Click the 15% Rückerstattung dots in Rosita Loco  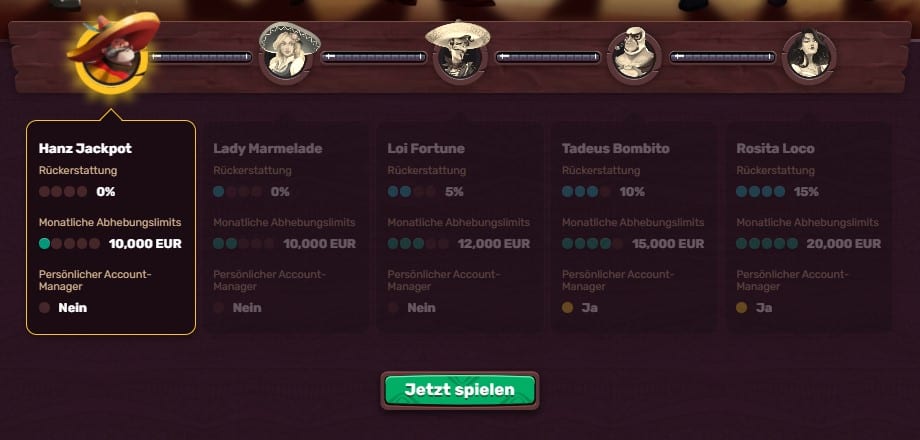760,192
